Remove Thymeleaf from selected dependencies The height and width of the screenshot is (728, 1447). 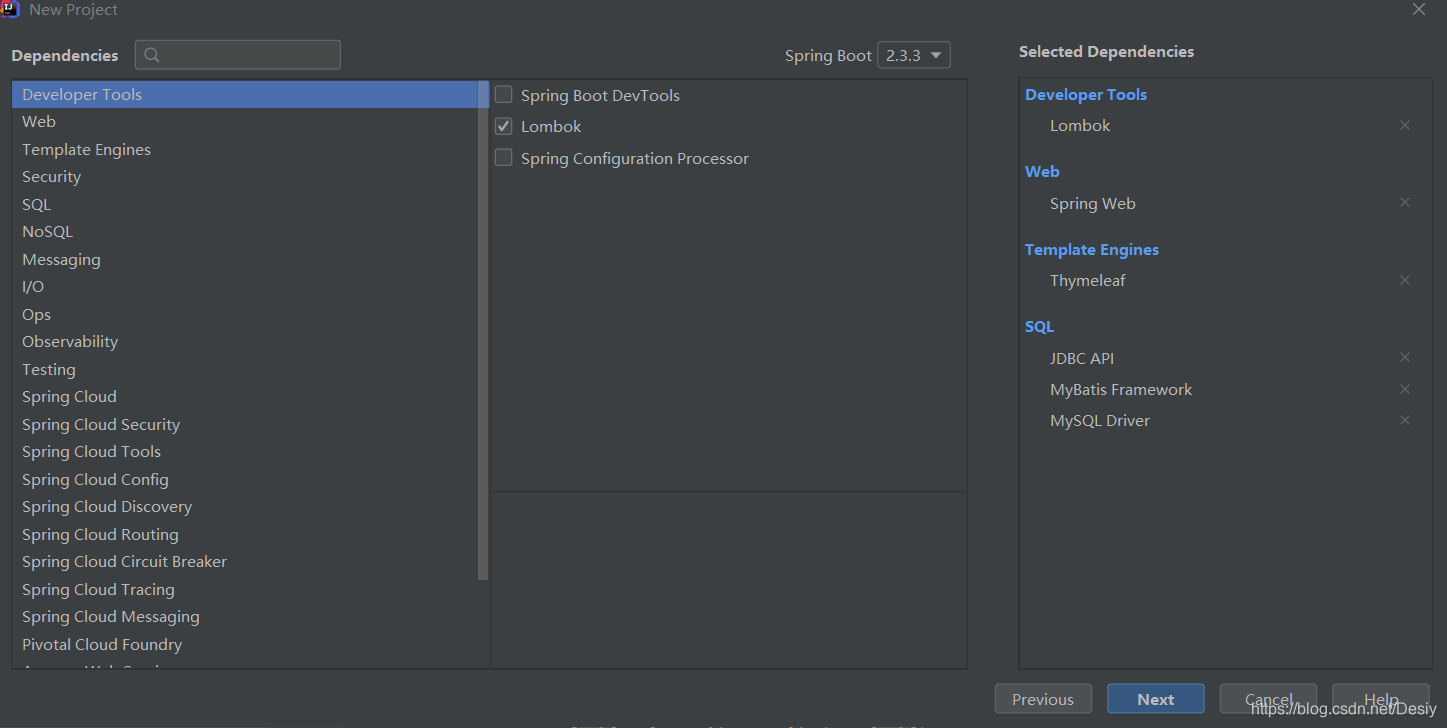pos(1405,280)
